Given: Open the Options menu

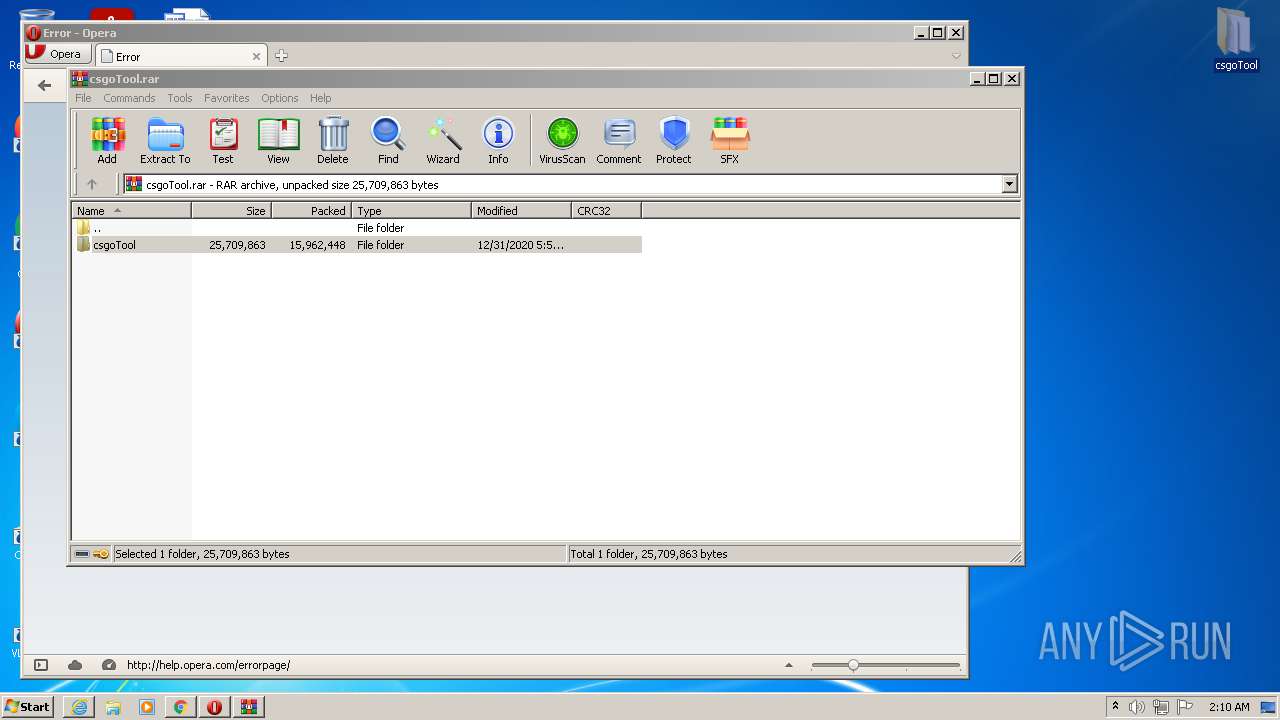Looking at the screenshot, I should coord(280,98).
